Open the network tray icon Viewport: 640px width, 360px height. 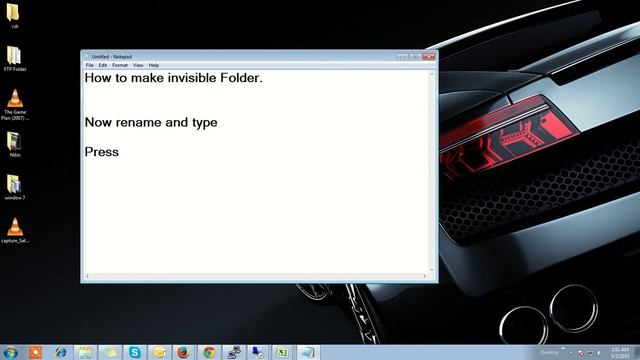(x=590, y=353)
